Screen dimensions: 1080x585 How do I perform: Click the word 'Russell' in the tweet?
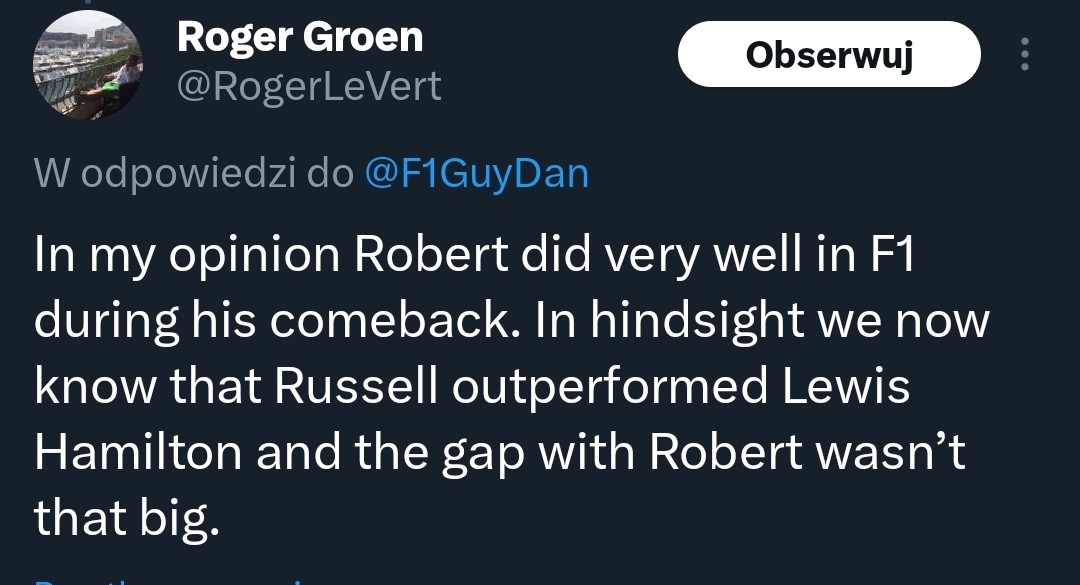point(362,388)
